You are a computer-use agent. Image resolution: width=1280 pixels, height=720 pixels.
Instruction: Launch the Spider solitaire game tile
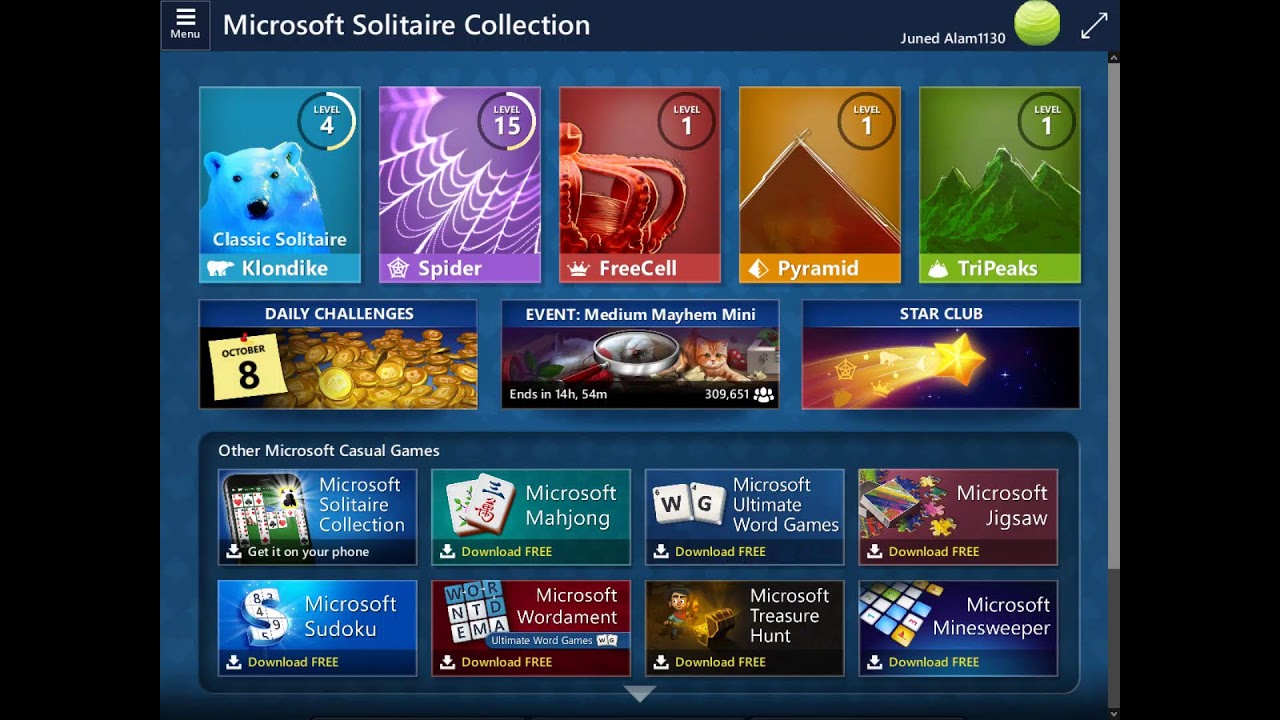pyautogui.click(x=460, y=185)
